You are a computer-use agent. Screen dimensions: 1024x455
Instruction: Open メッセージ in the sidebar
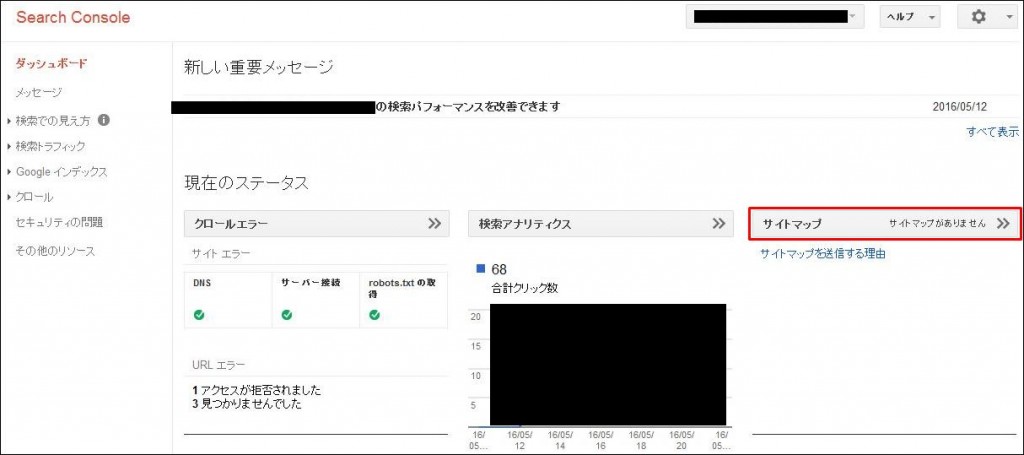tap(38, 93)
